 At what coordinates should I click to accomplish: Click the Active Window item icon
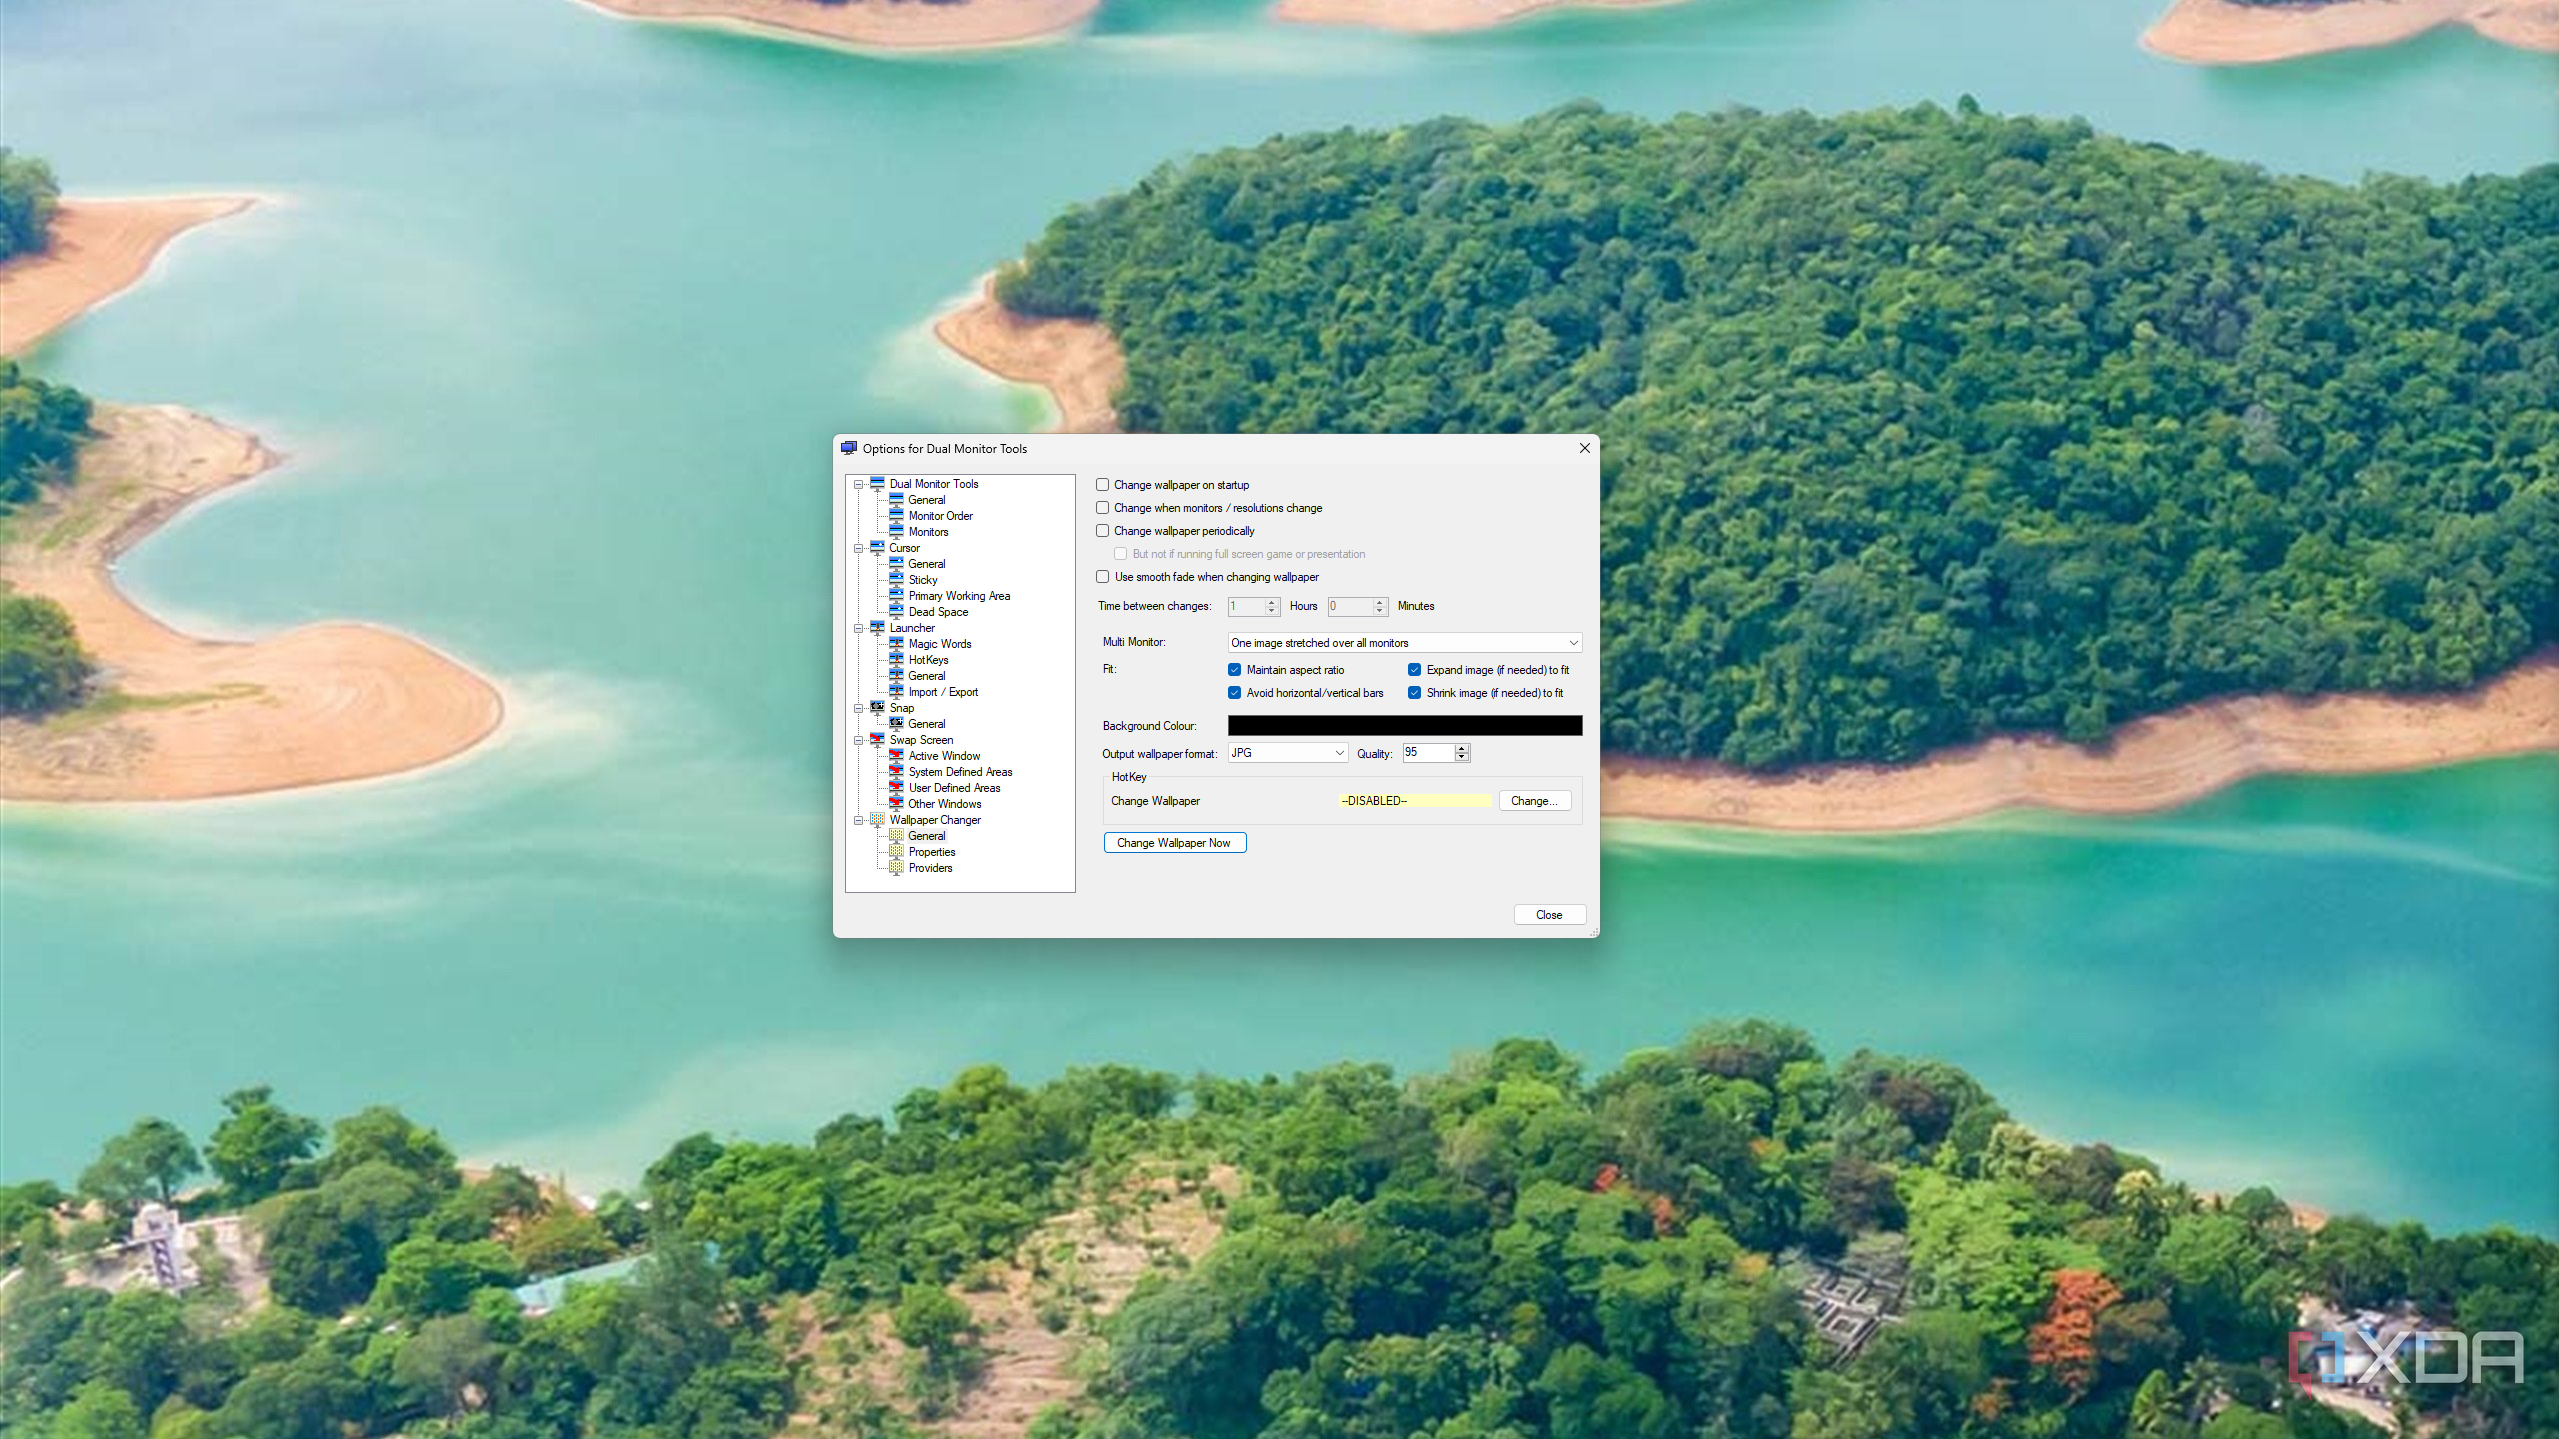click(x=896, y=755)
